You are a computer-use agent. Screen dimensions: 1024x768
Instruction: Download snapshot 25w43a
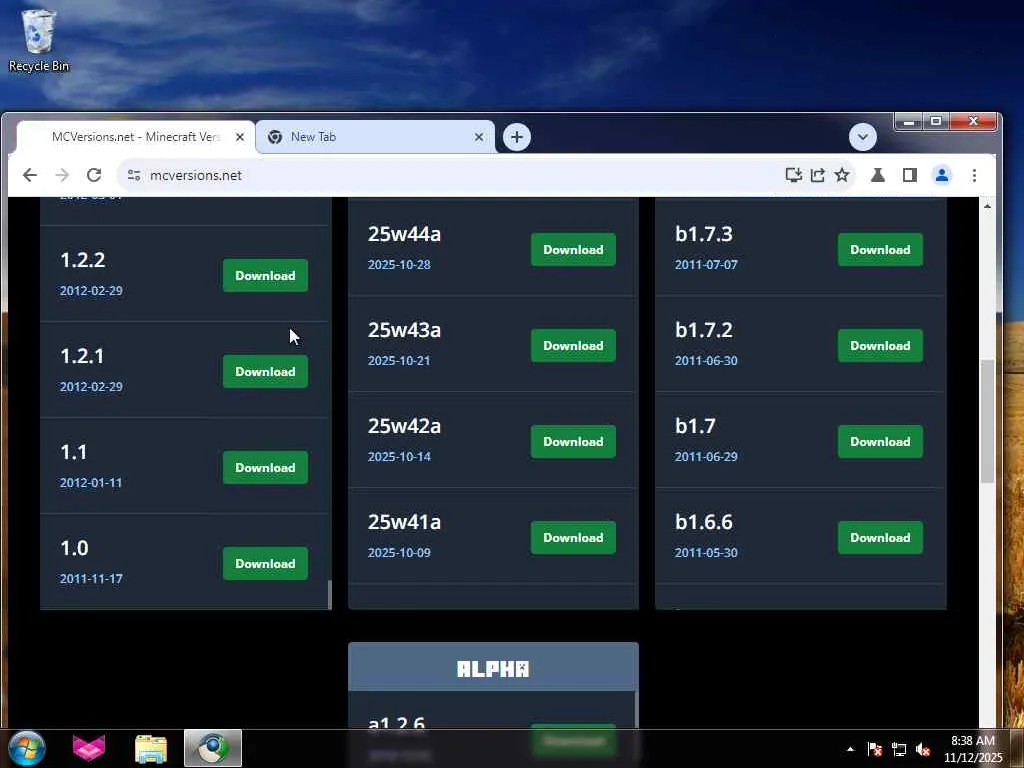pyautogui.click(x=573, y=345)
